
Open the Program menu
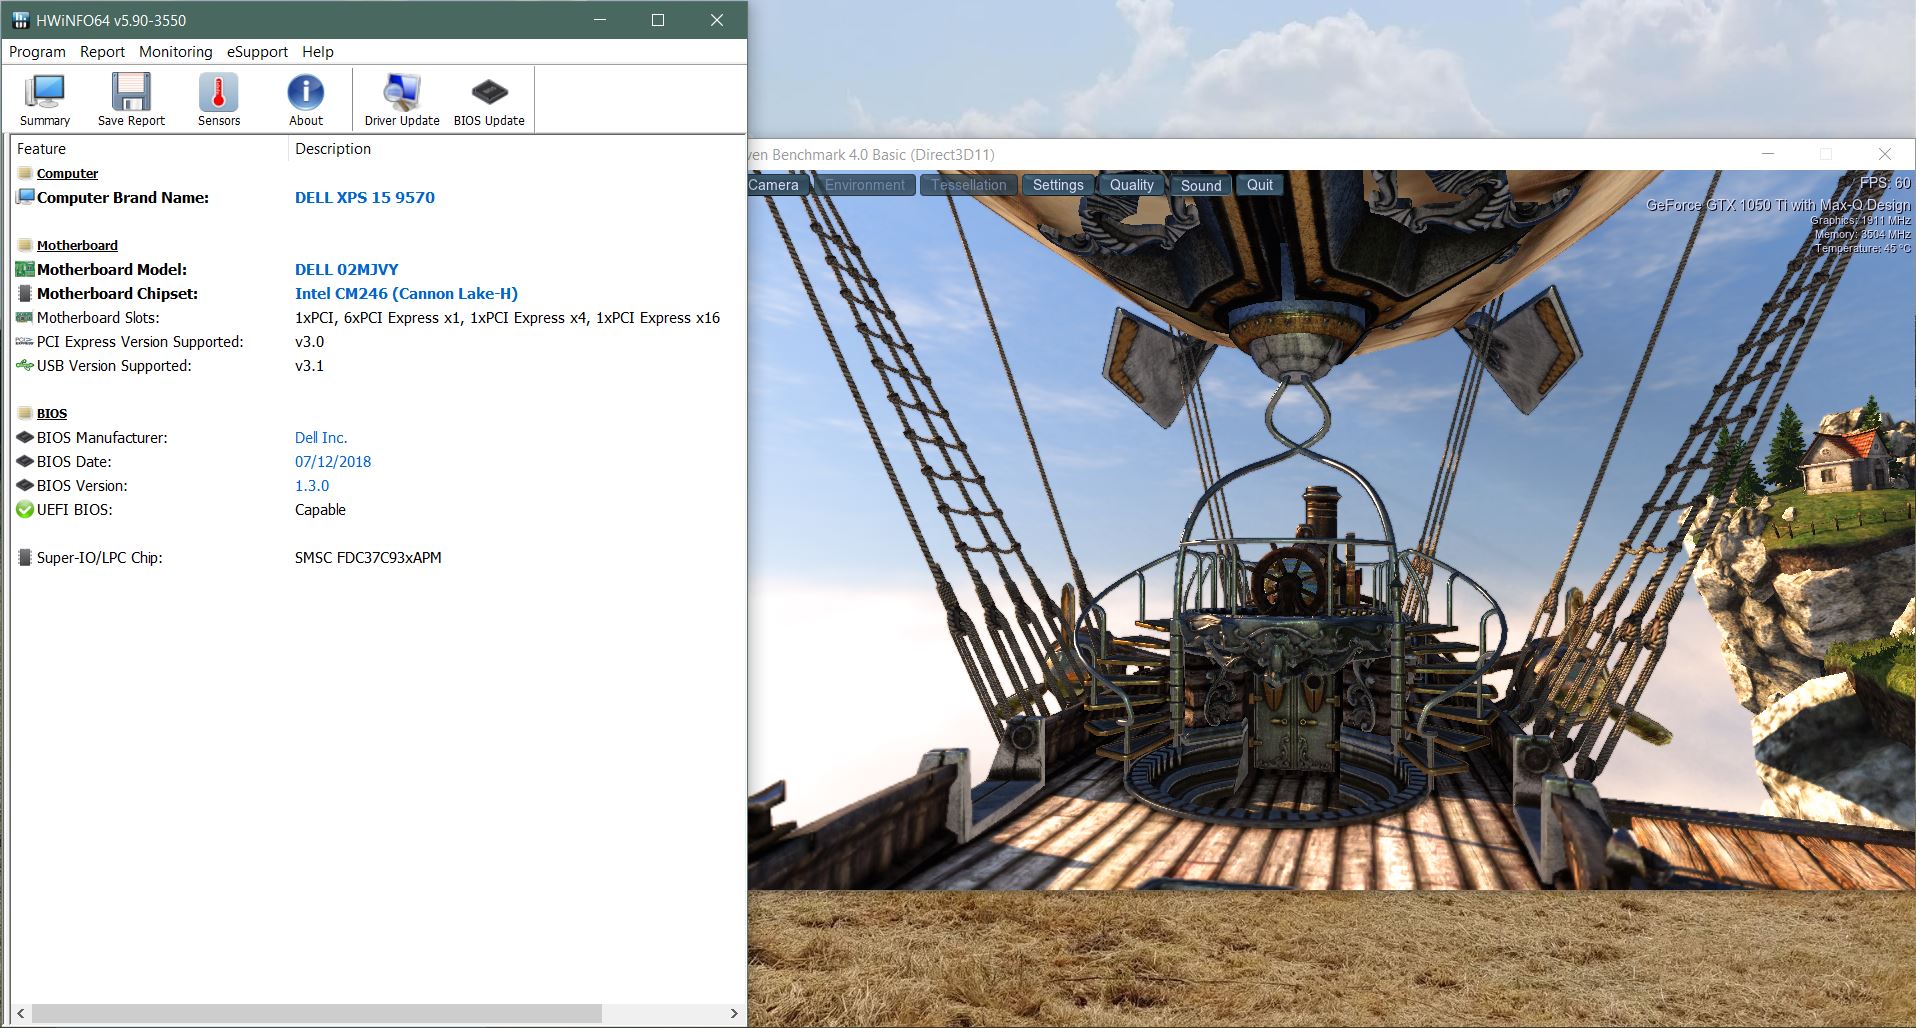click(37, 52)
